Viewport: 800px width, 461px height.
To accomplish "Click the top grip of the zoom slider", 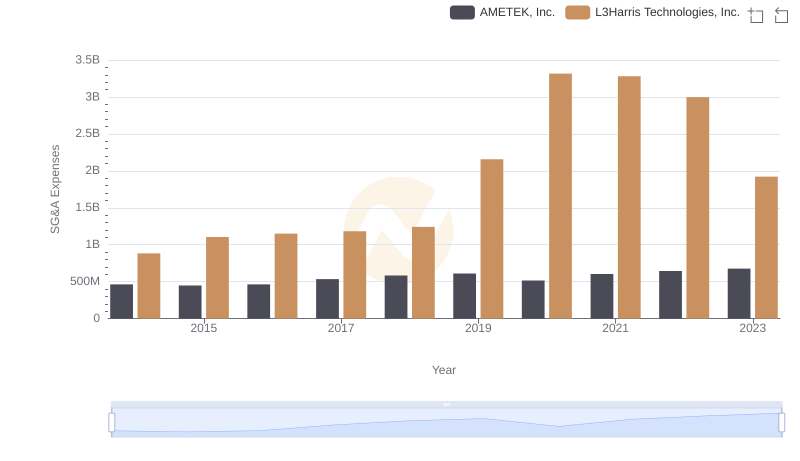I will pos(446,404).
